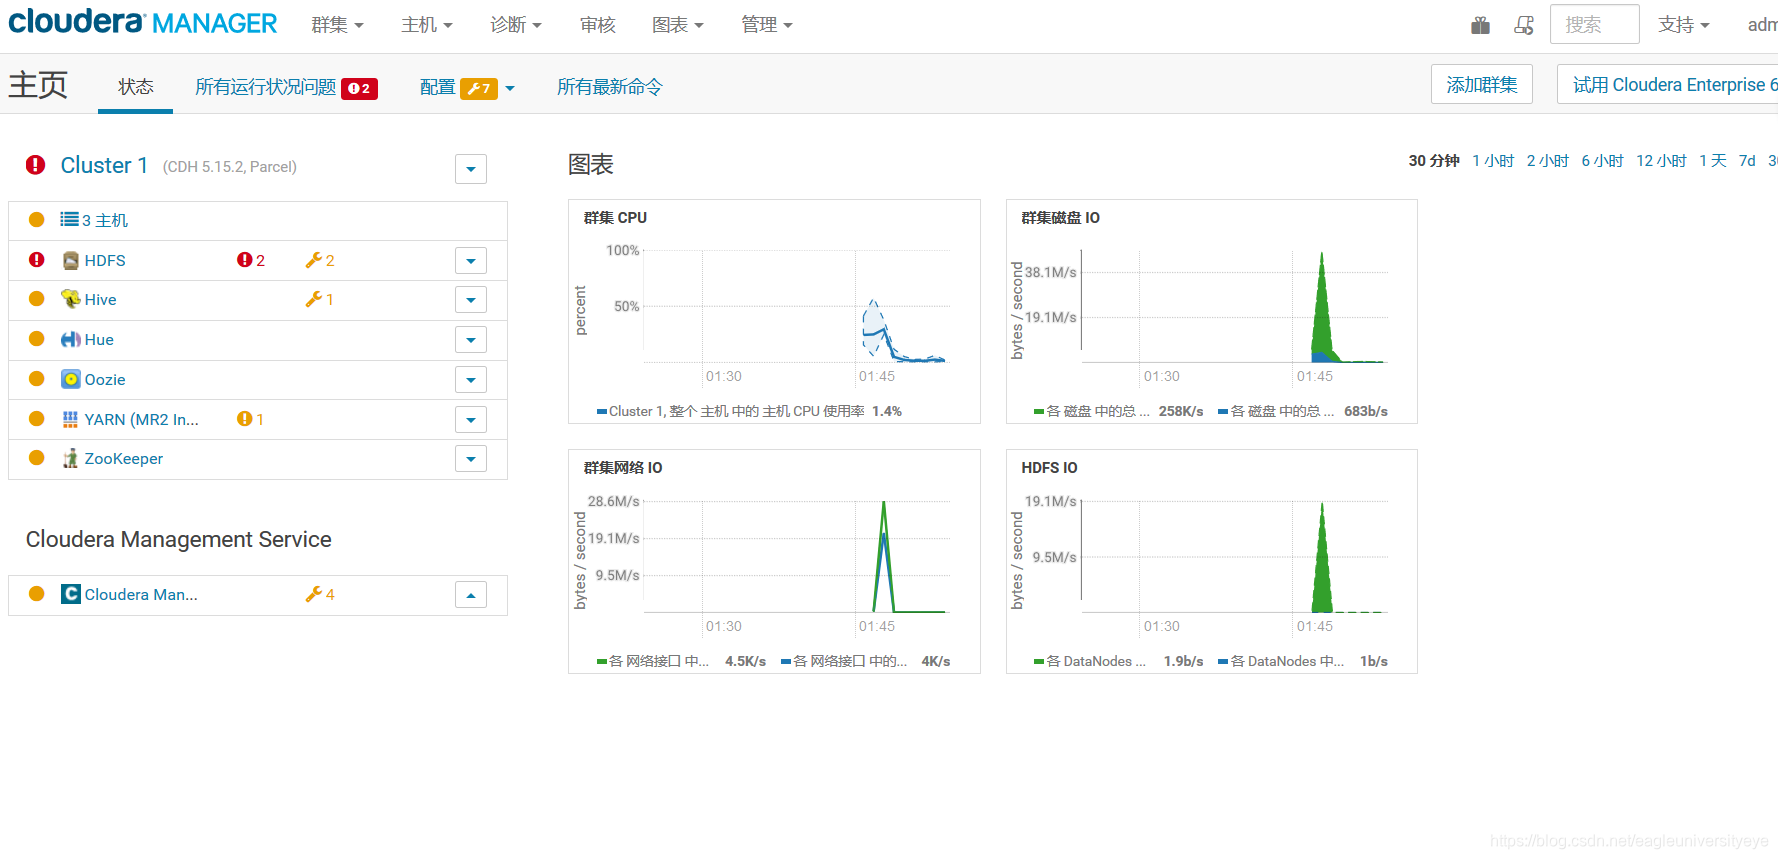The width and height of the screenshot is (1778, 859).
Task: Select the 2 小时 time range
Action: (1548, 160)
